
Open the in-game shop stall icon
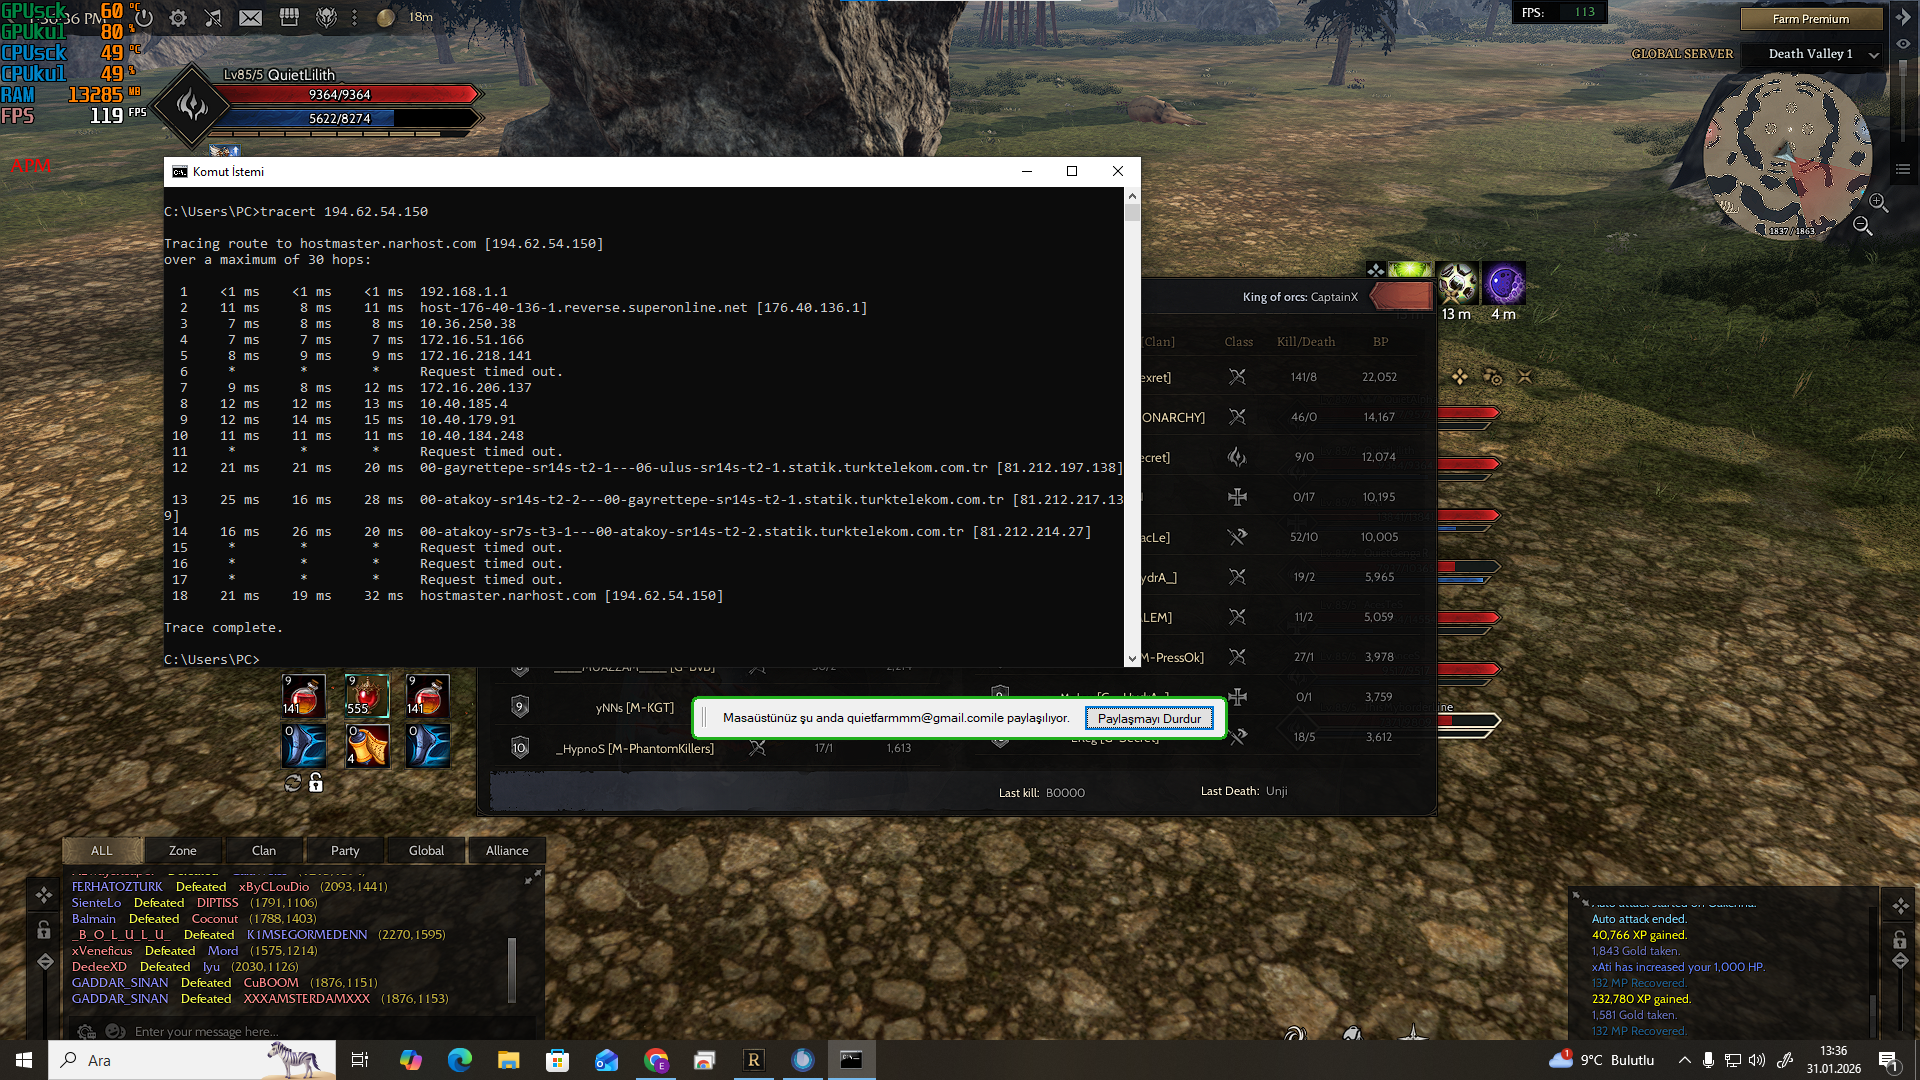tap(289, 18)
